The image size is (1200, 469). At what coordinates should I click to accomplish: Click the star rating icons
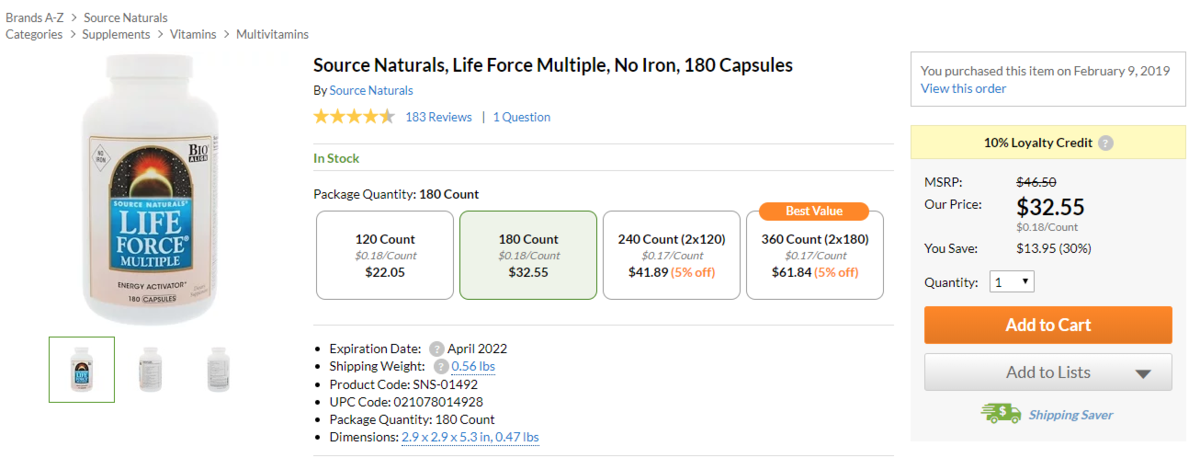click(354, 117)
